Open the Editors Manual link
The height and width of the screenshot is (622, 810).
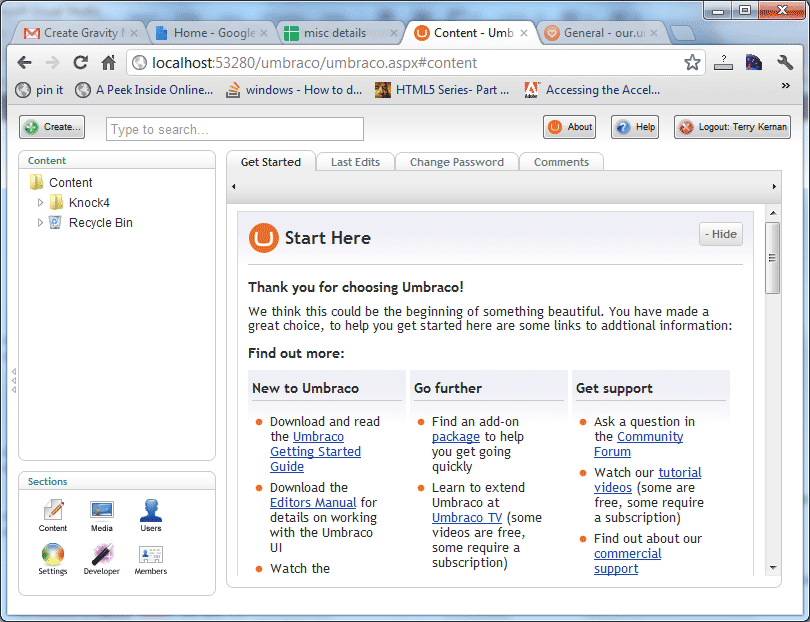tap(313, 502)
